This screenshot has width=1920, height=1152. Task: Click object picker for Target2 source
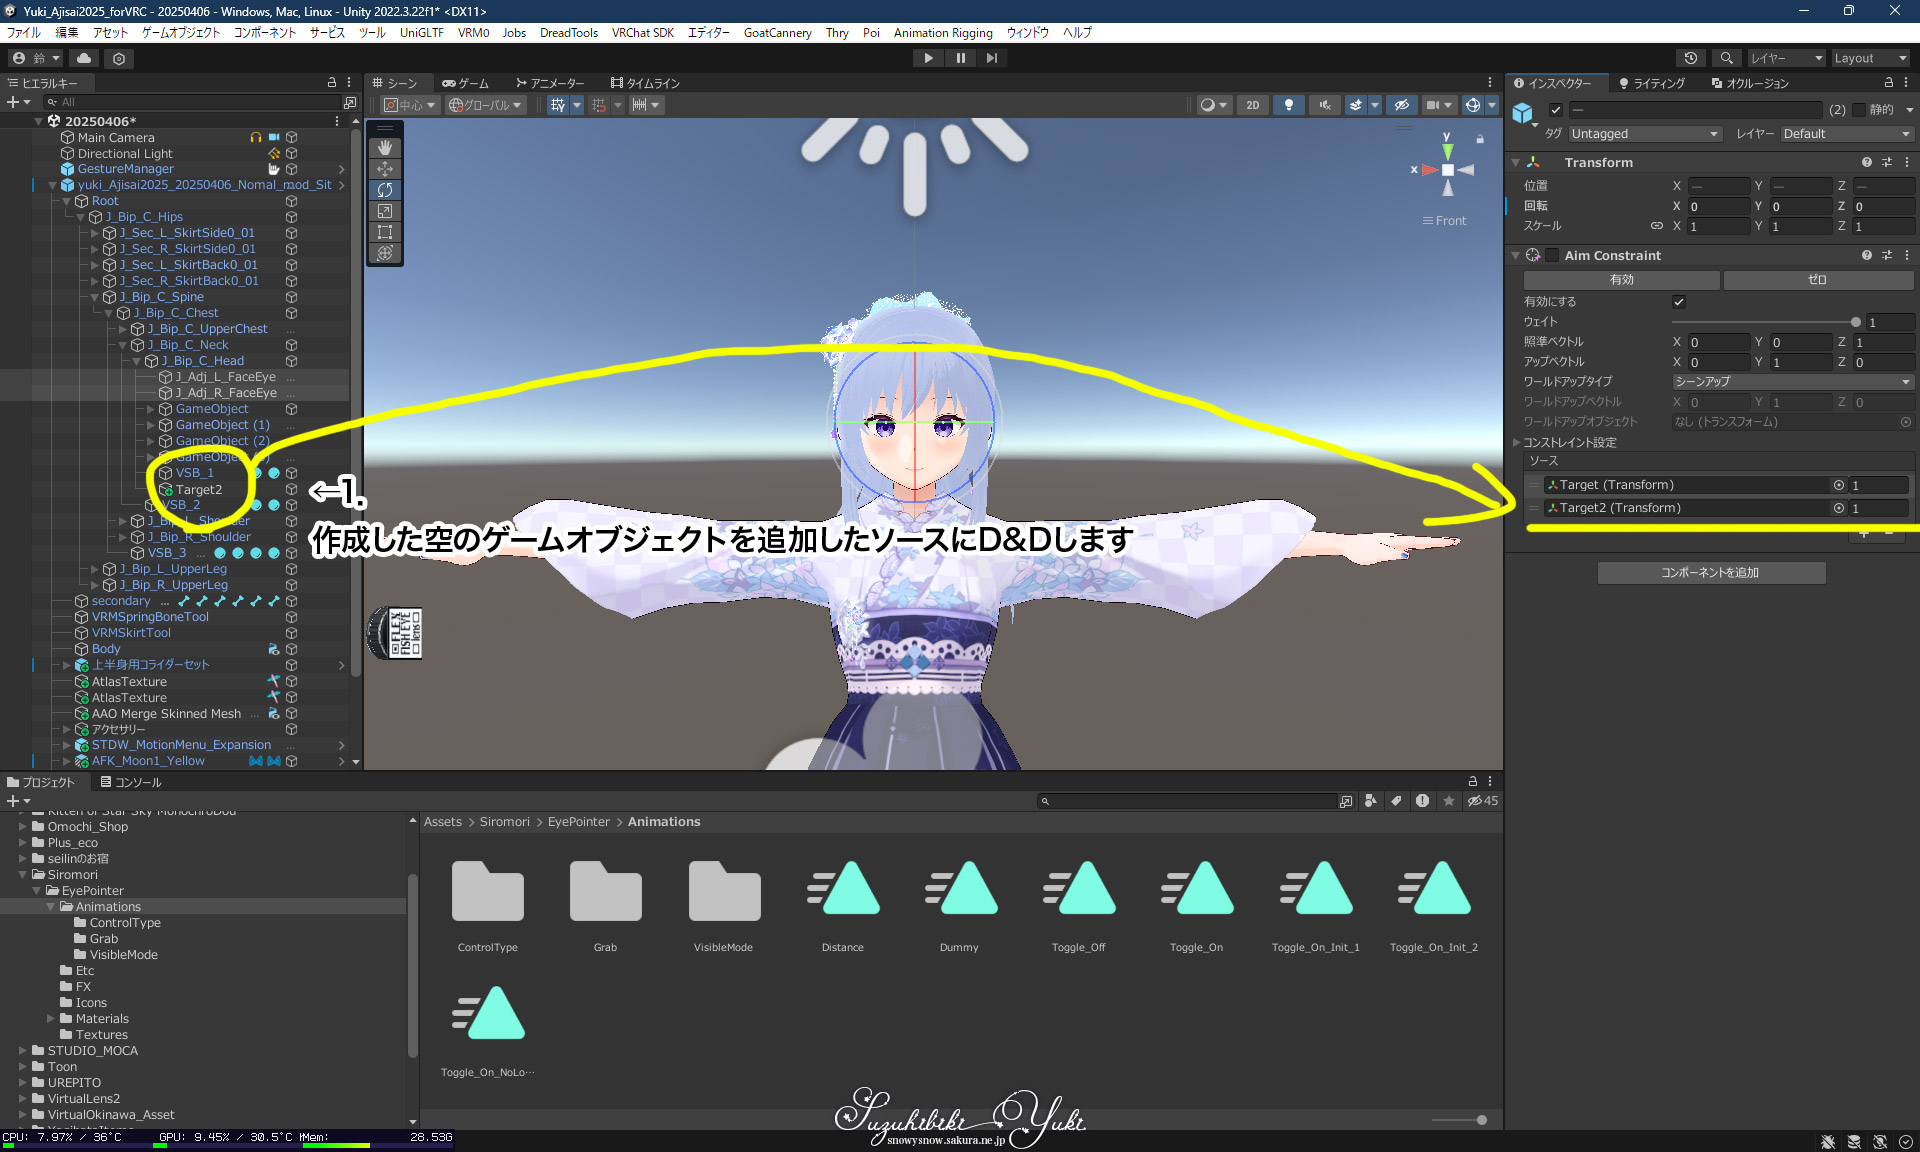pos(1838,508)
